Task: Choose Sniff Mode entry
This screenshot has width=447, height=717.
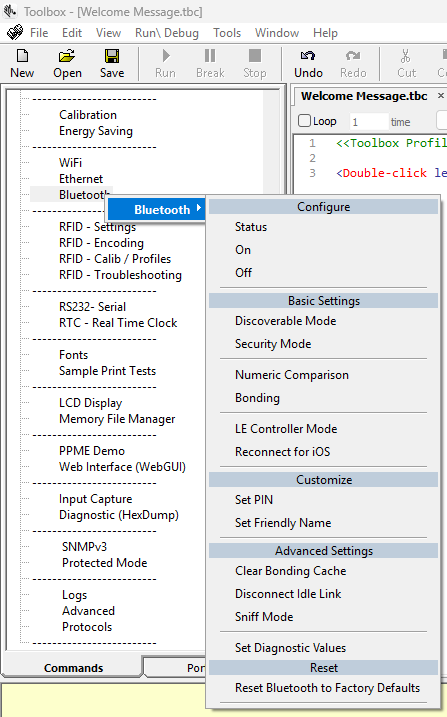Action: (264, 616)
